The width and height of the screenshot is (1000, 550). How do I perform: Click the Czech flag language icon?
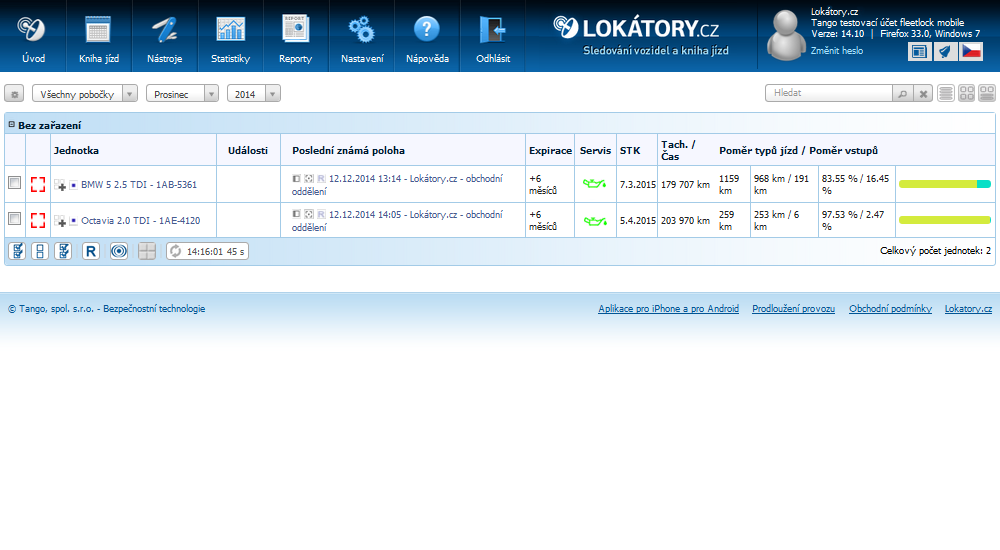(971, 52)
